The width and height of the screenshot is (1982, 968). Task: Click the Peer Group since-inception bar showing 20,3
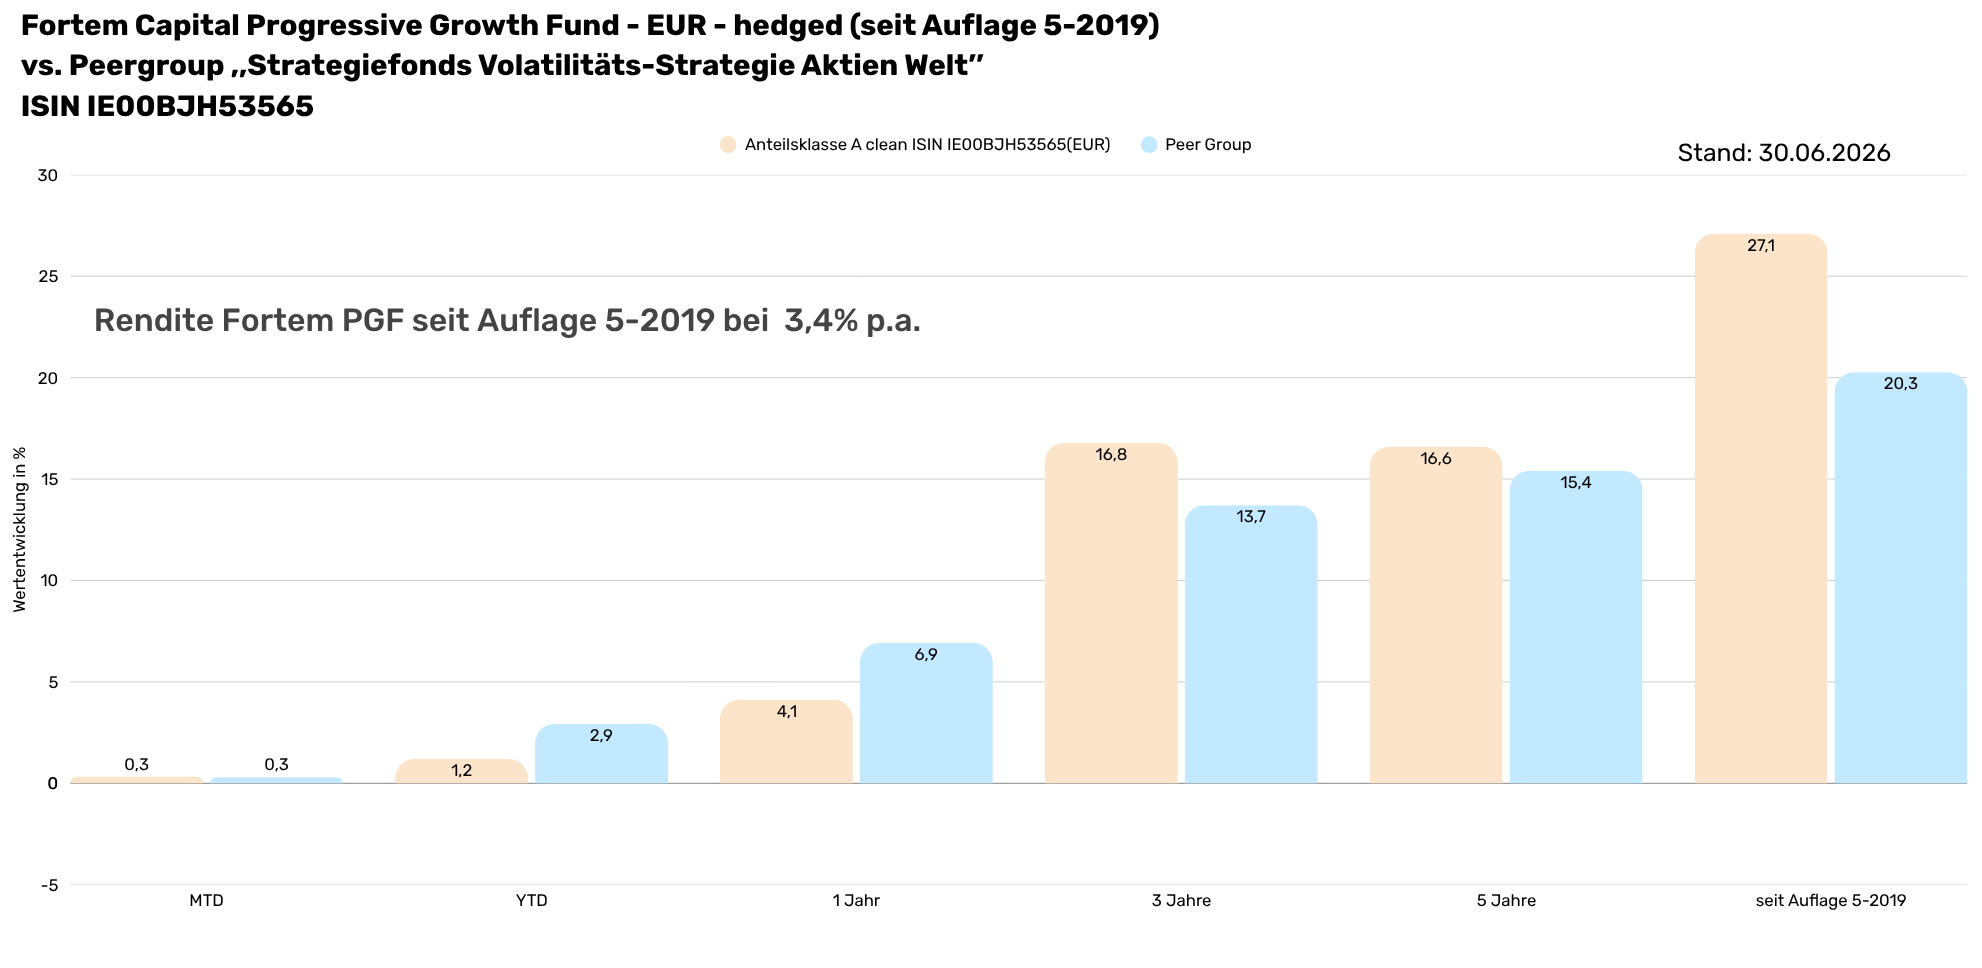coord(1901,578)
